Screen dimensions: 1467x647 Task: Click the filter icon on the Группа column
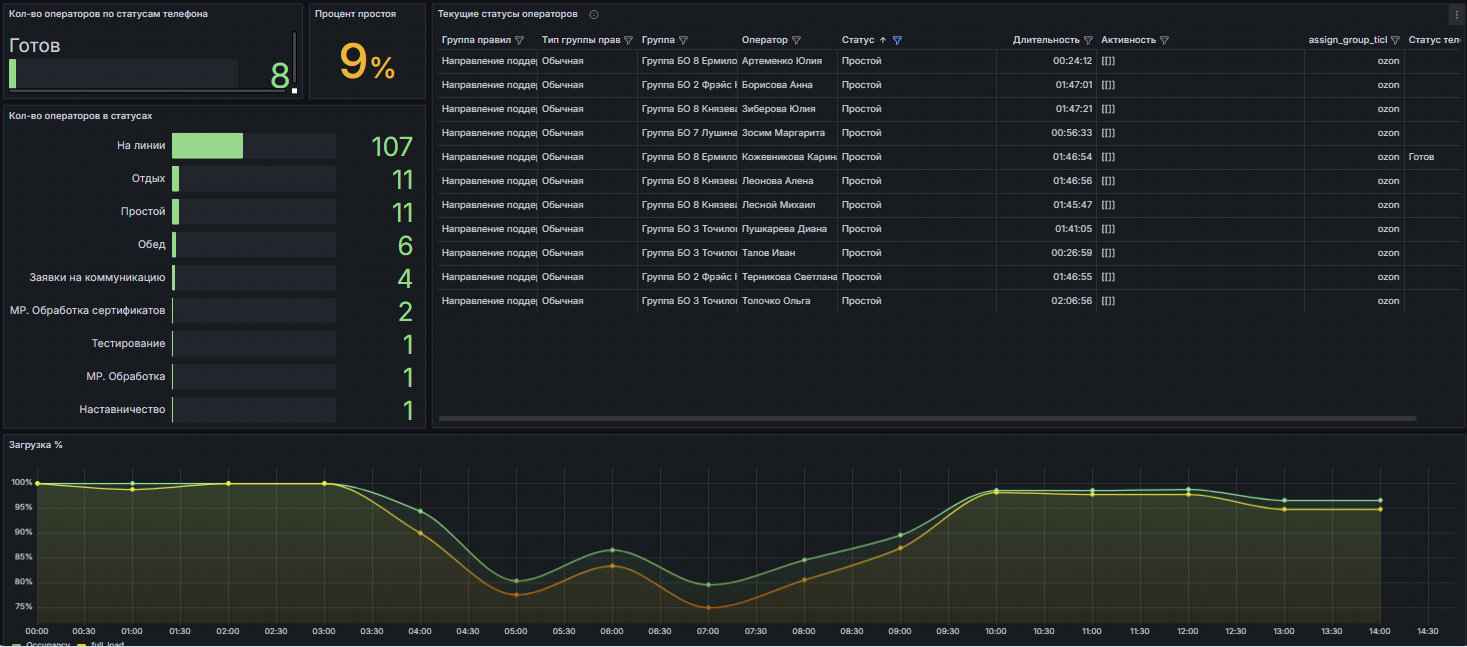click(x=683, y=41)
